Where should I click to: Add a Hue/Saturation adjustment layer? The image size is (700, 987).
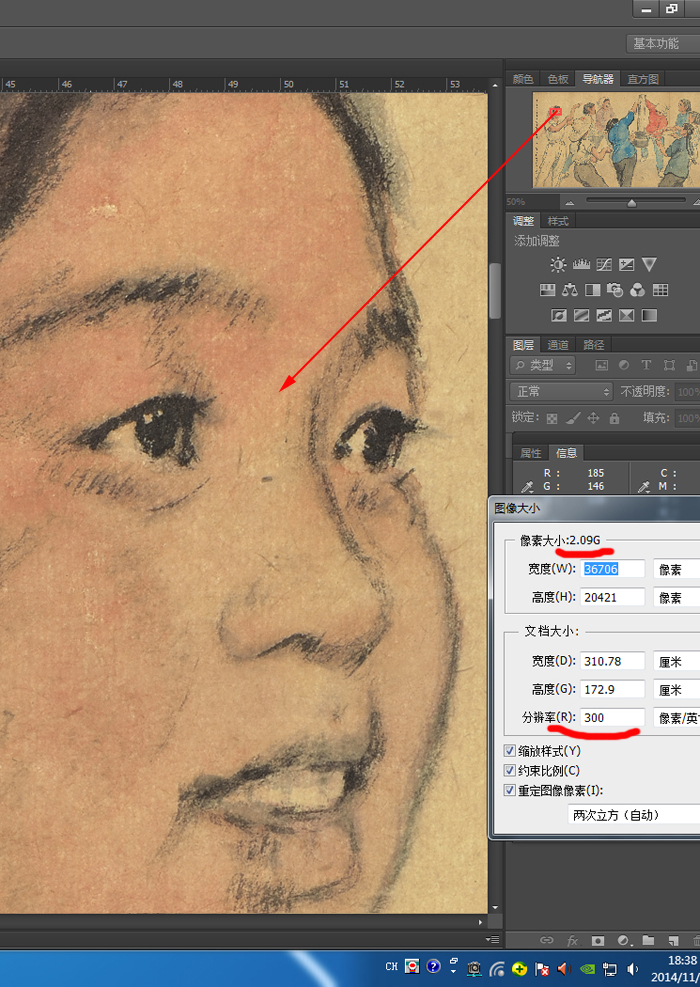547,290
